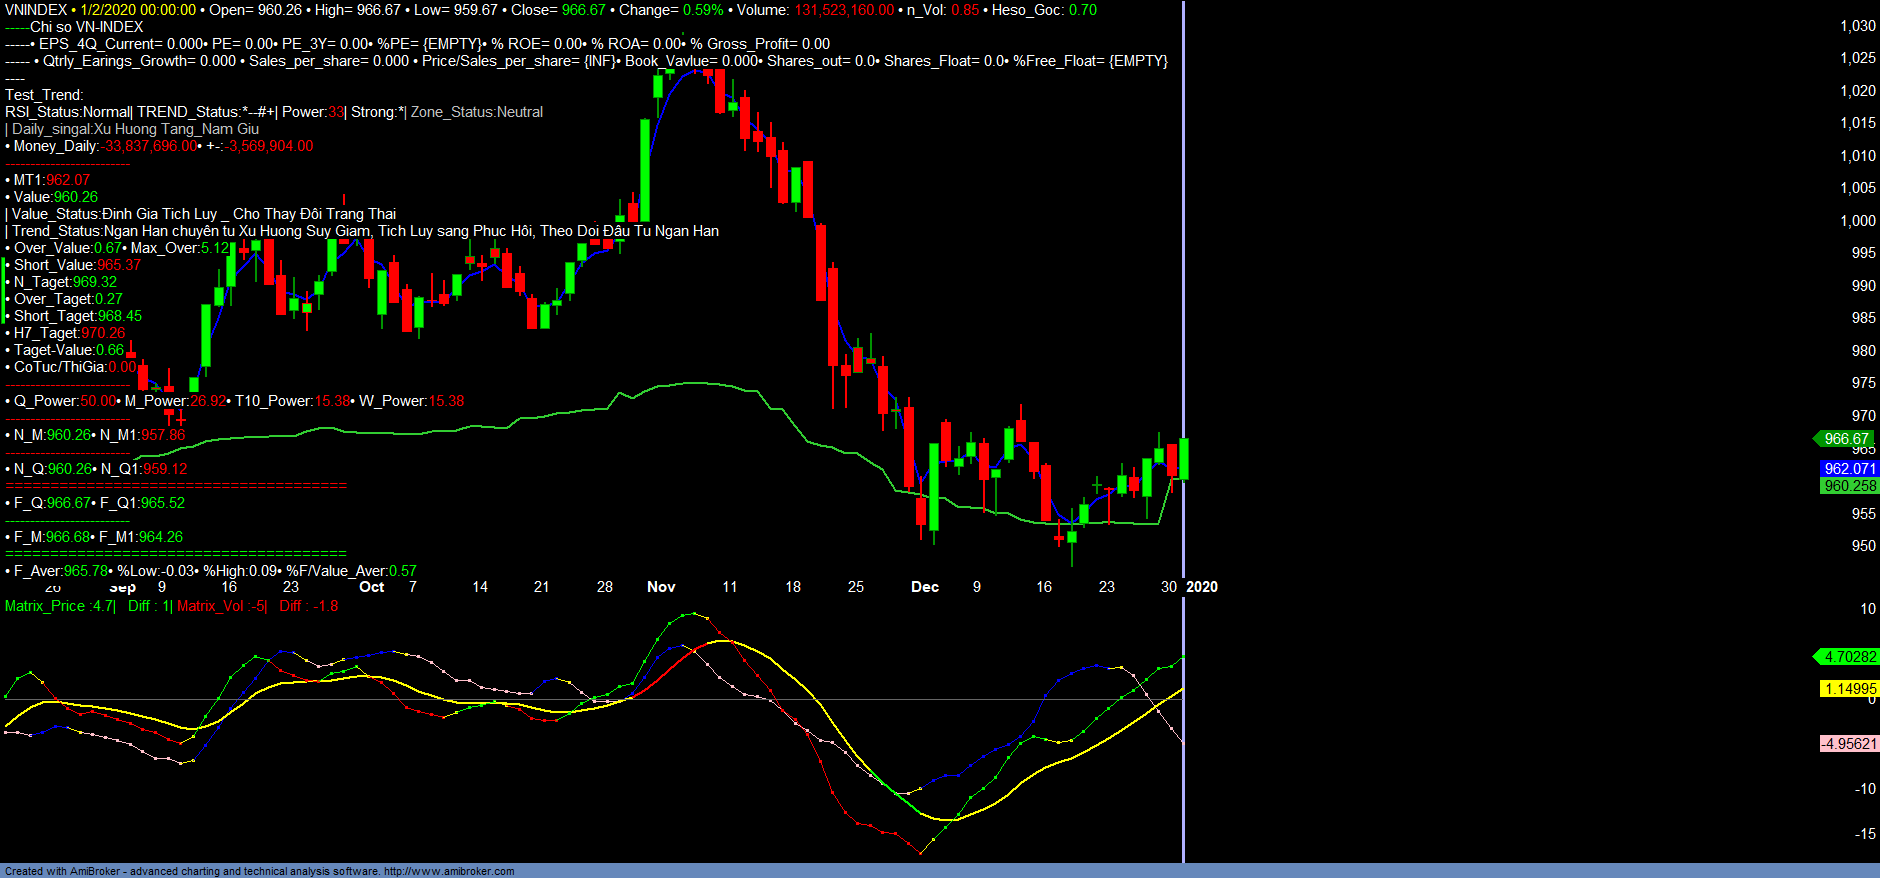Select the Oct label on date axis
Screen dimensions: 1880x878
[372, 587]
